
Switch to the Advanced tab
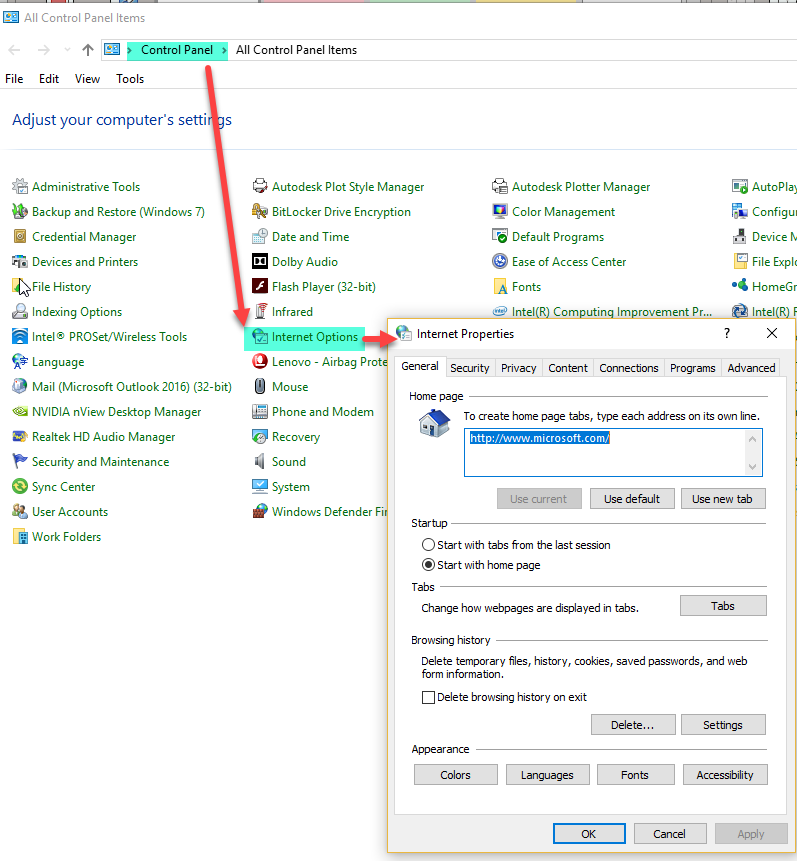coord(751,368)
